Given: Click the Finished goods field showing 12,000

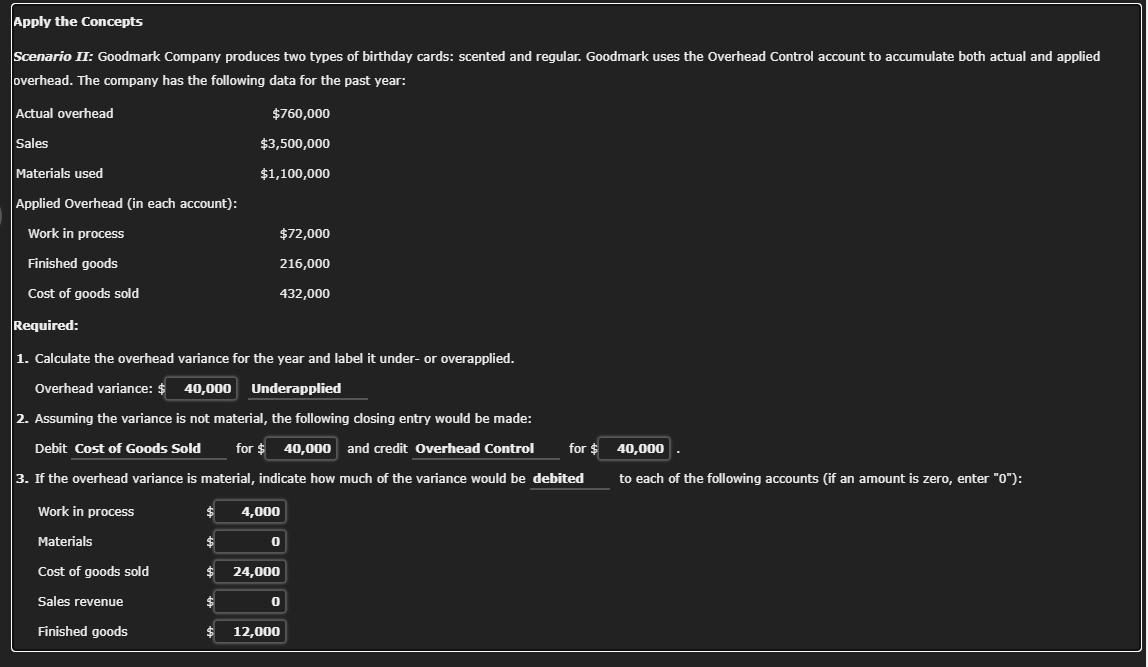Looking at the screenshot, I should [250, 631].
